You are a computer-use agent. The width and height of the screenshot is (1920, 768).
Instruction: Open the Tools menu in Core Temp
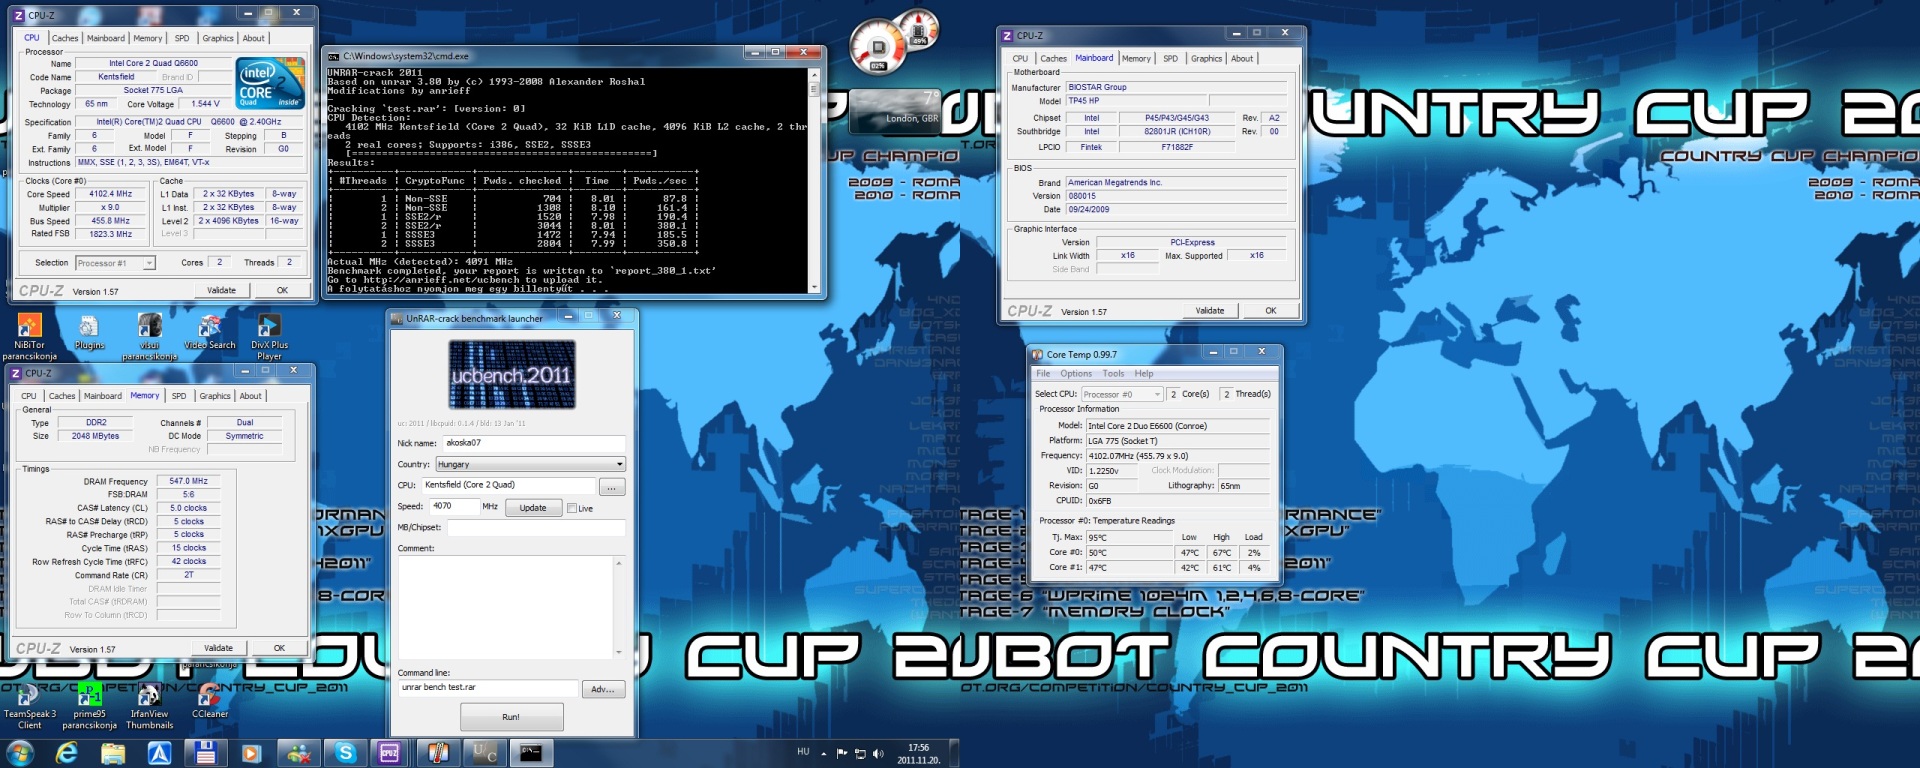pyautogui.click(x=1113, y=374)
